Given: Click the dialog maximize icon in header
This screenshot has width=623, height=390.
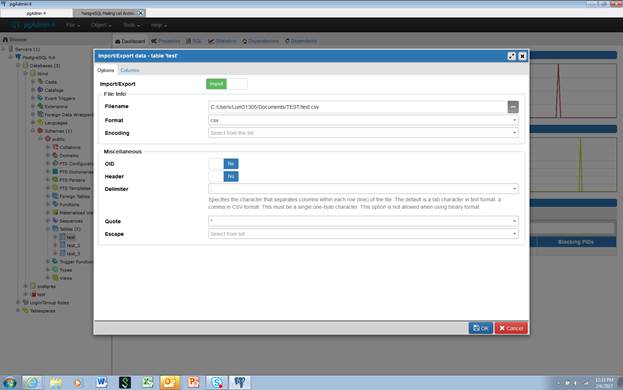Looking at the screenshot, I should click(512, 56).
